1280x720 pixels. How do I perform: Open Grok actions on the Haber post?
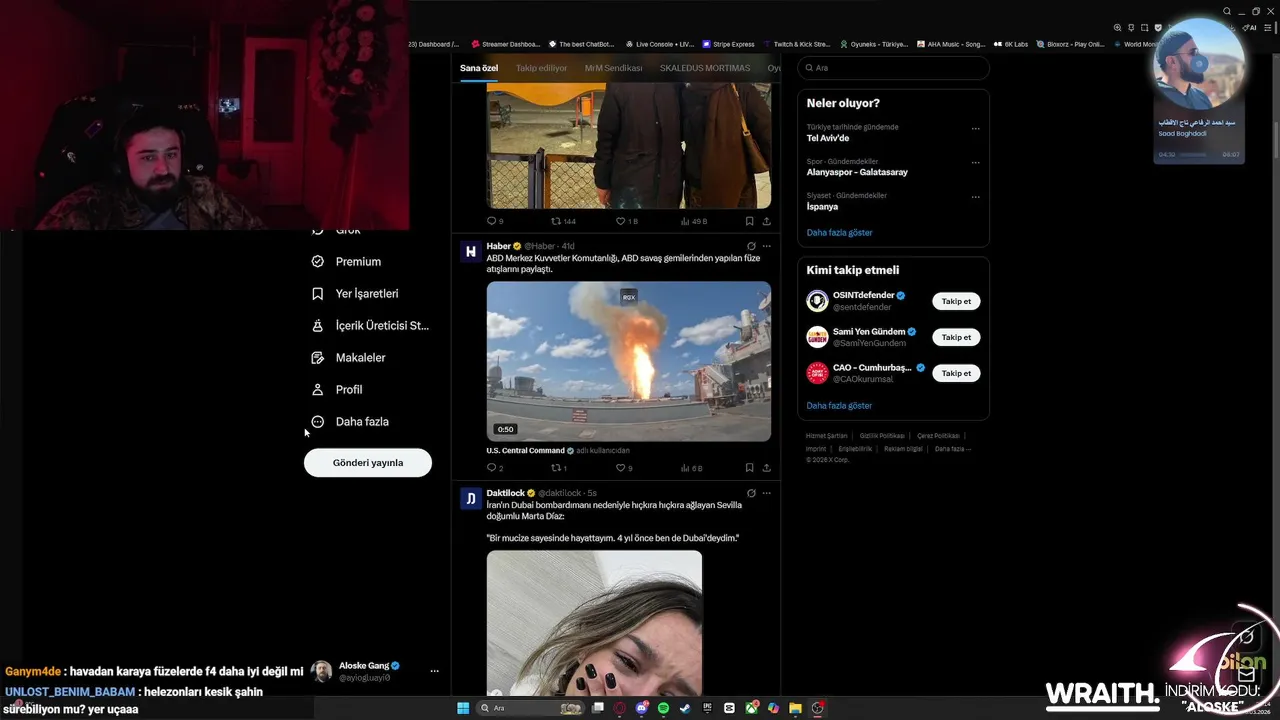751,246
